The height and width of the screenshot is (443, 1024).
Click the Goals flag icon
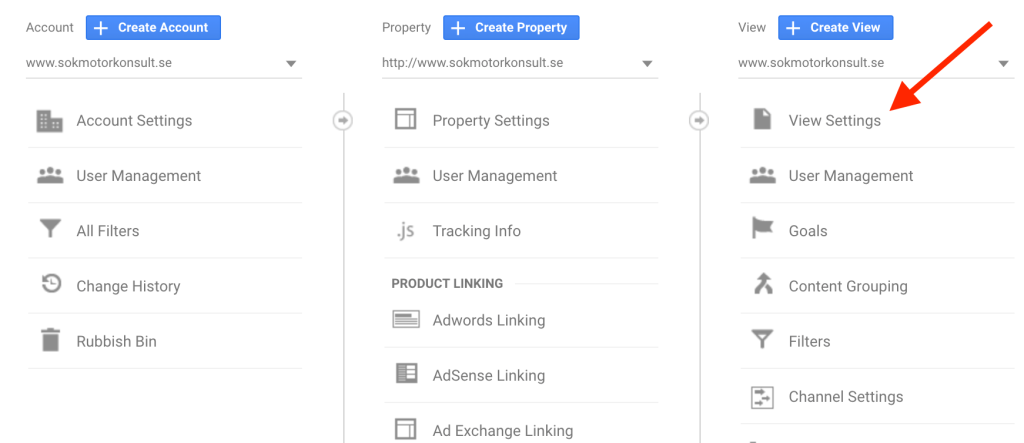point(762,231)
